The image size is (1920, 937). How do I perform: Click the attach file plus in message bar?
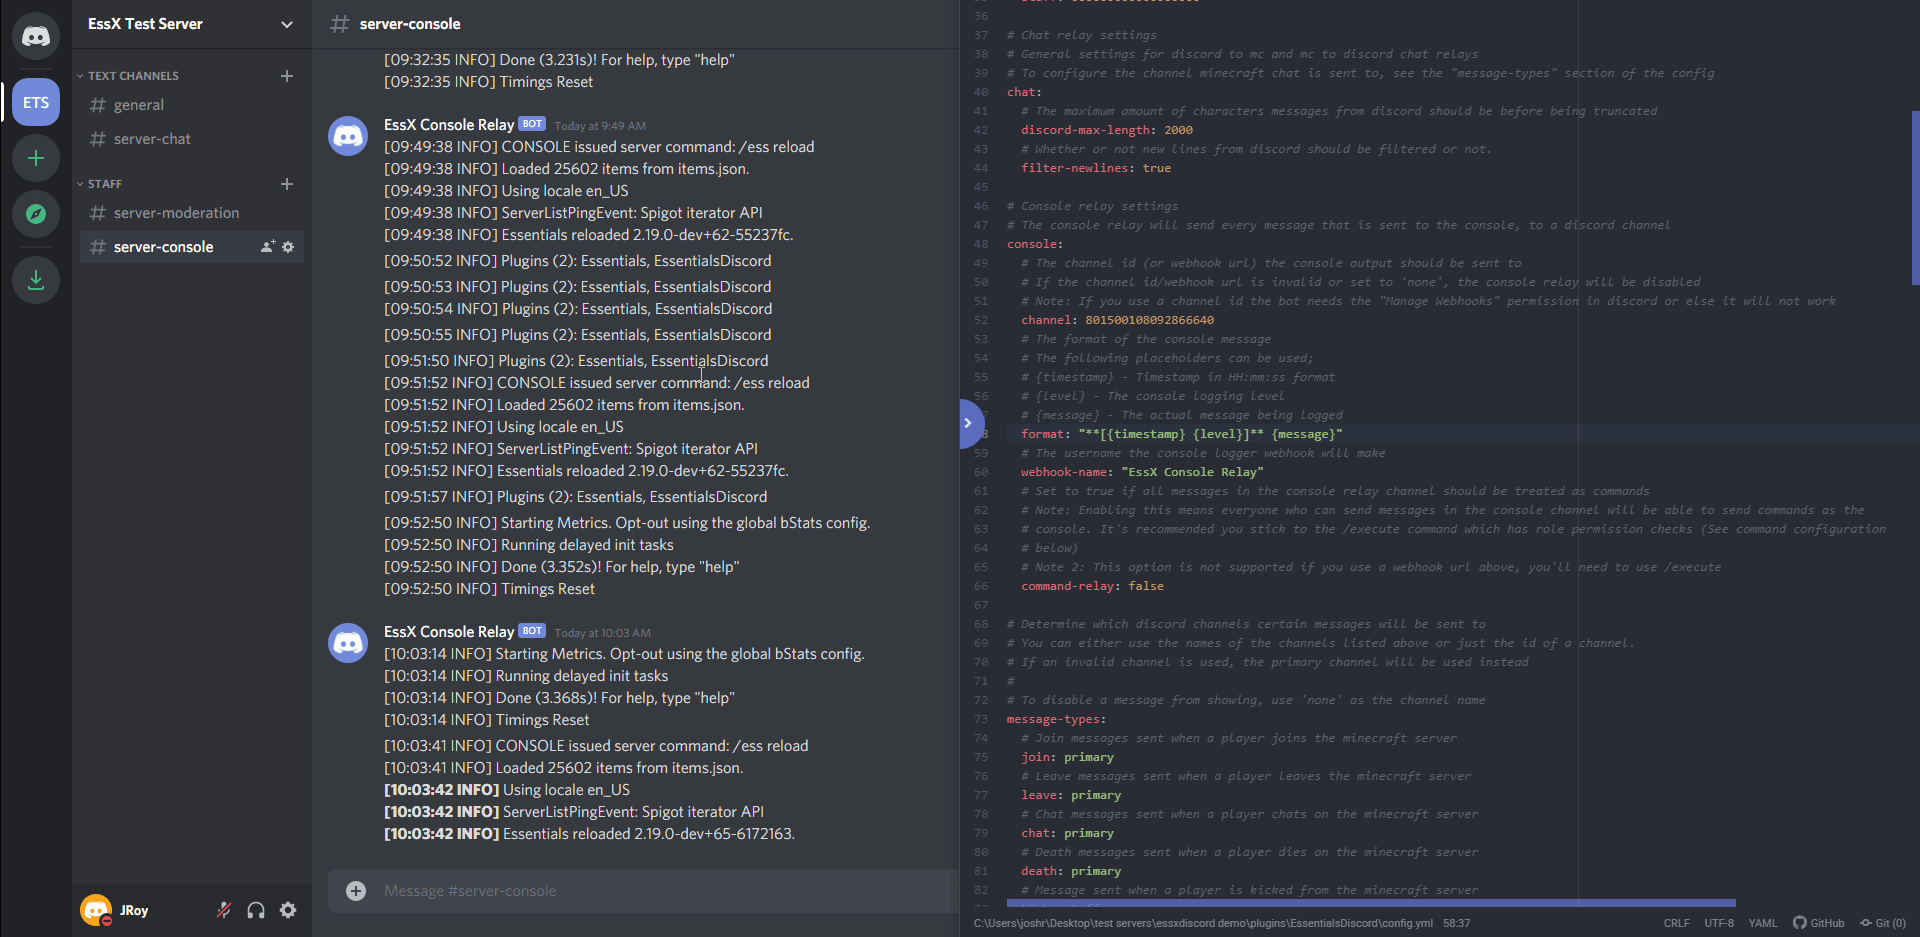[355, 890]
